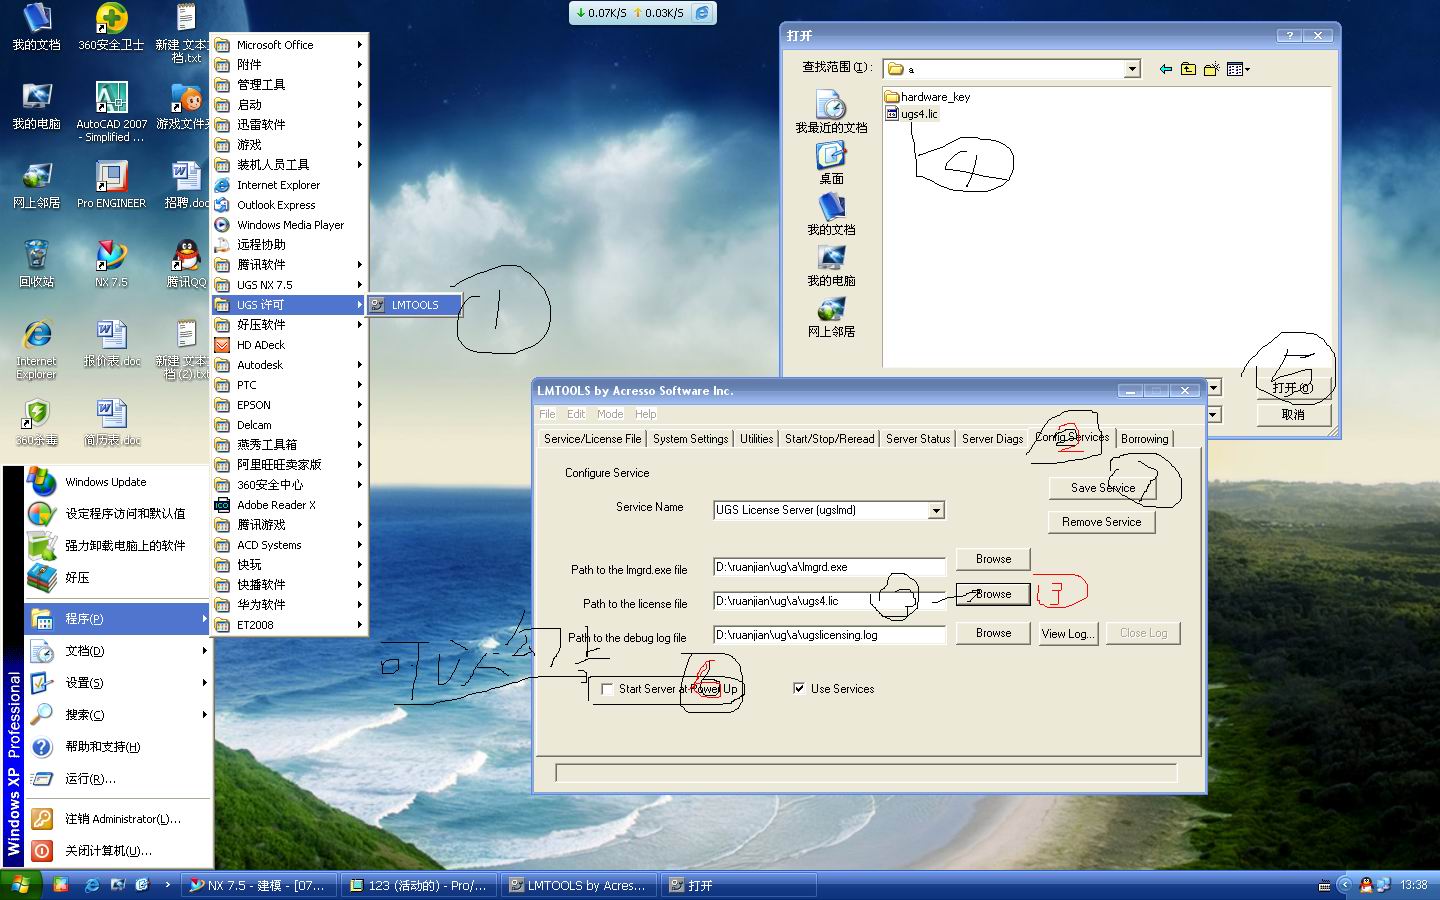
Task: Select the NX 7.5 desktop shortcut
Action: point(111,264)
